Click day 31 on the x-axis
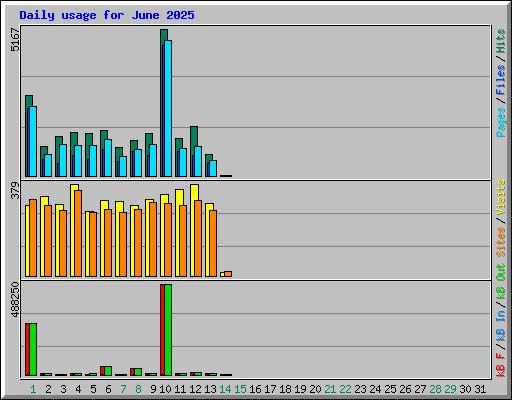 click(480, 389)
